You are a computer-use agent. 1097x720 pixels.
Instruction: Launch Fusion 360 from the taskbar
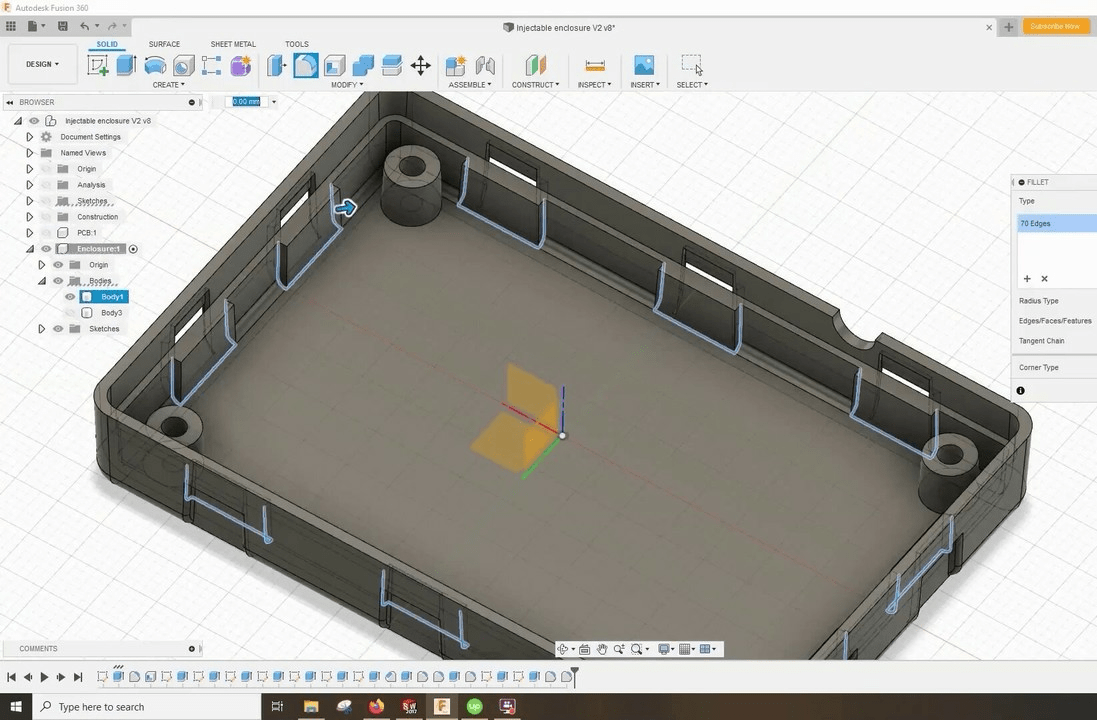pos(441,706)
